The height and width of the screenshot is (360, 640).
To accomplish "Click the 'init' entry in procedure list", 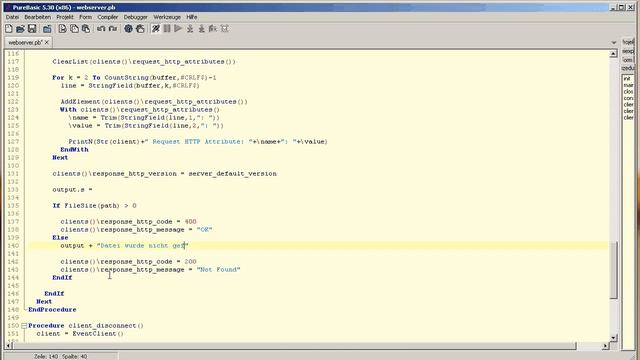I will tap(627, 78).
